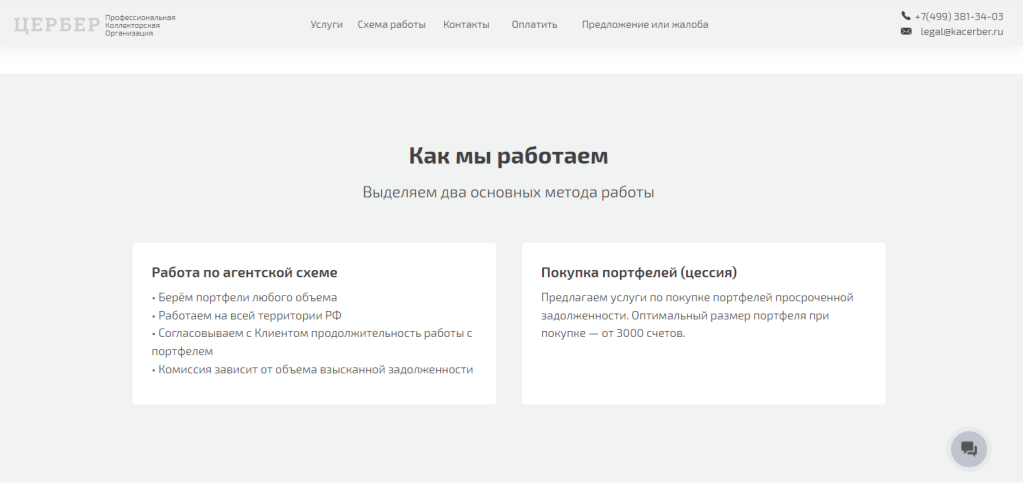This screenshot has height=485, width=1023.
Task: Open Предложение или жалоба page
Action: [x=645, y=25]
